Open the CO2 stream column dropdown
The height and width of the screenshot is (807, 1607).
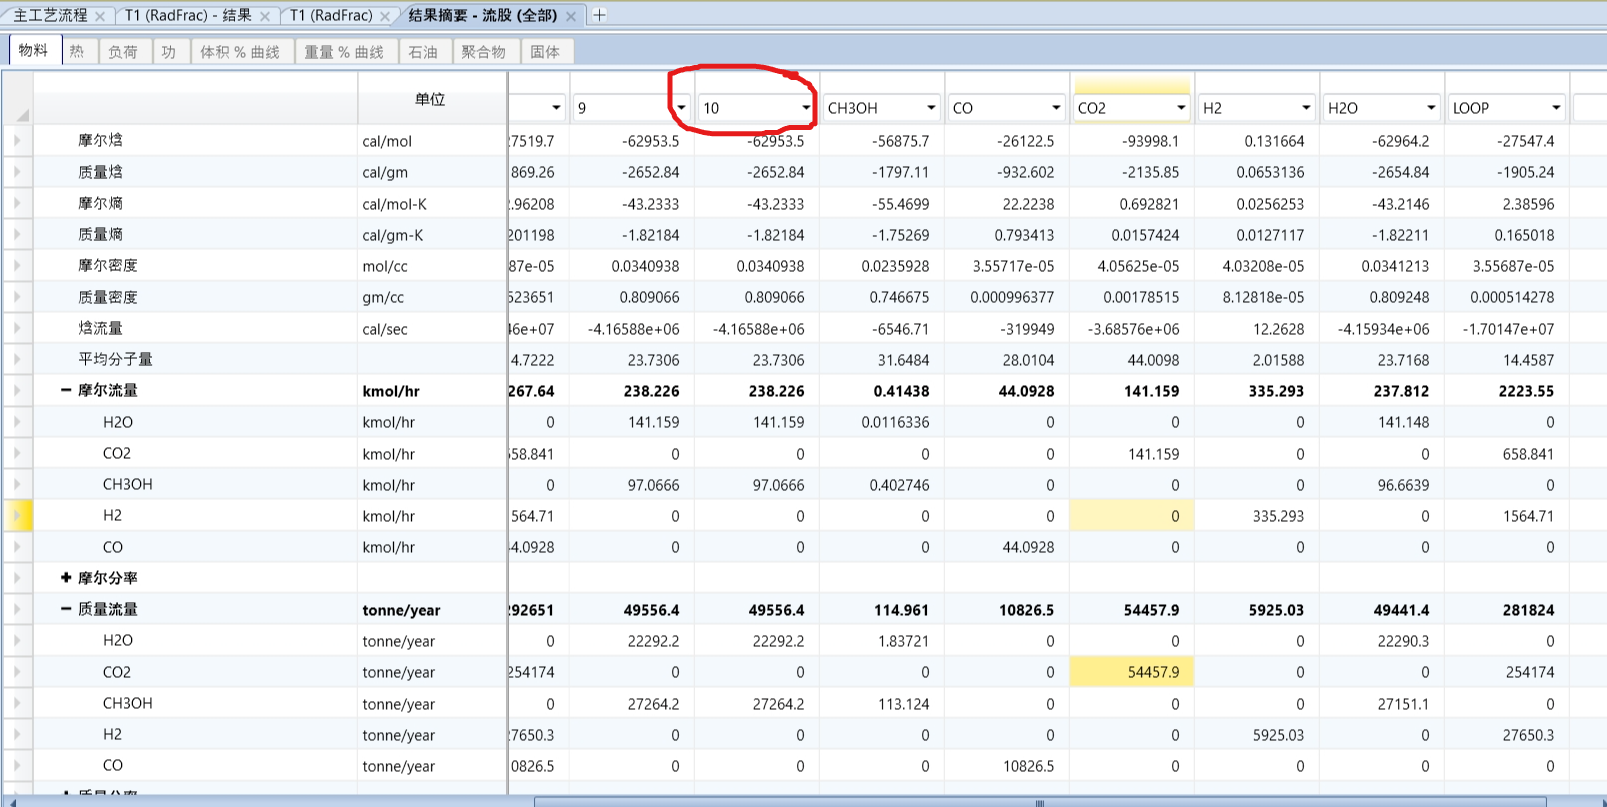coord(1180,108)
